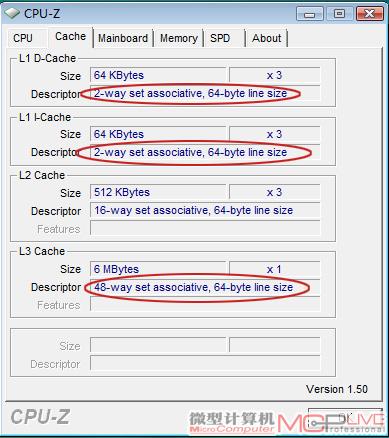This screenshot has width=389, height=438.
Task: Close the CPU-Z window
Action: coord(369,14)
